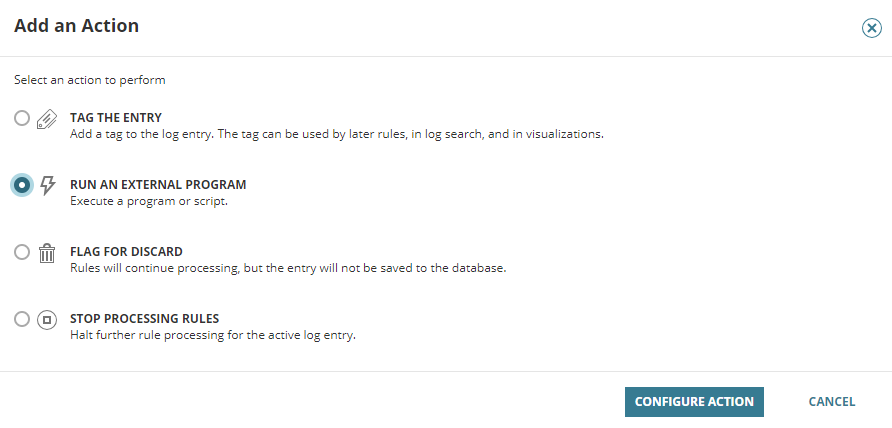
Task: Cancel adding the action
Action: (832, 402)
